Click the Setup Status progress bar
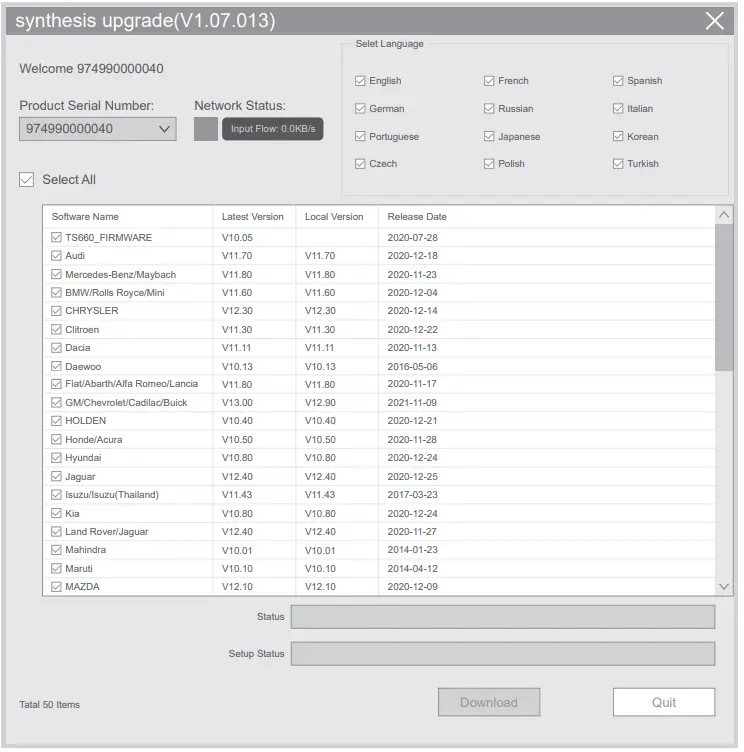 point(503,654)
